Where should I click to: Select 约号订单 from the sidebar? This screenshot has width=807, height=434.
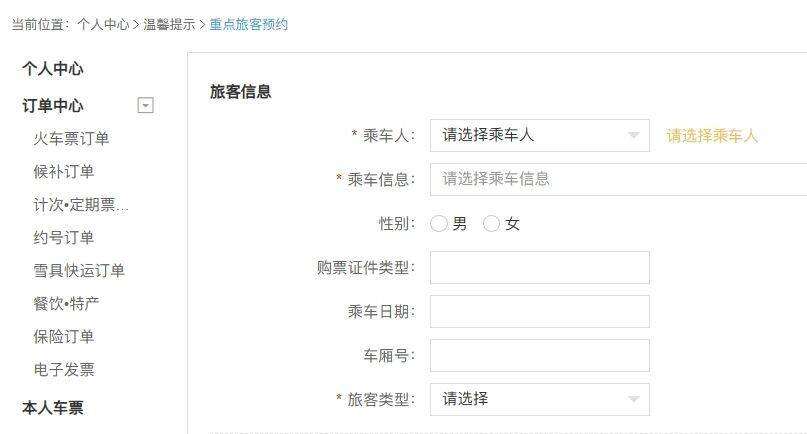[x=64, y=238]
